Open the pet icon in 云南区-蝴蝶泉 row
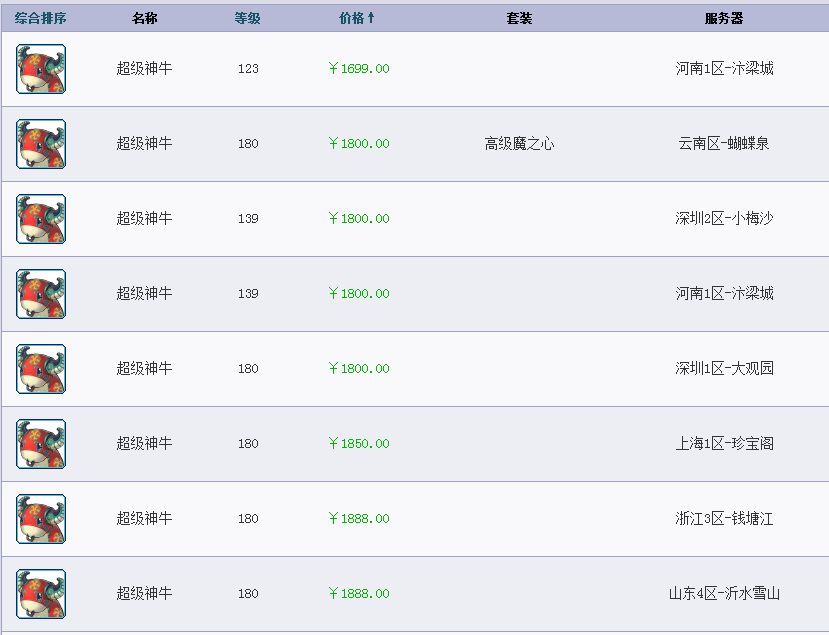This screenshot has width=829, height=635. coord(41,144)
